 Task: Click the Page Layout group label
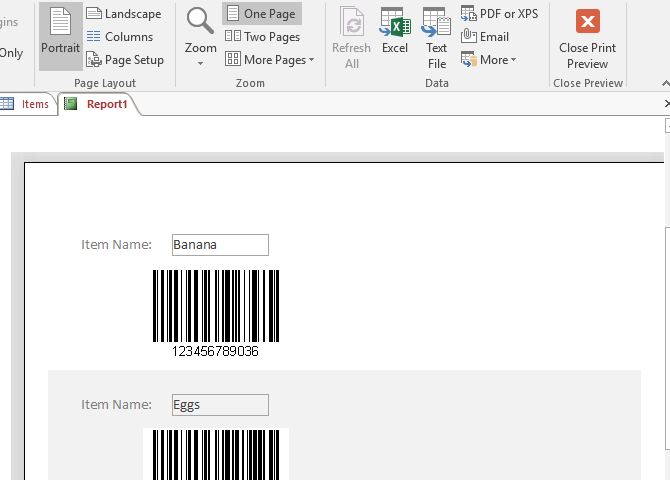(x=105, y=83)
